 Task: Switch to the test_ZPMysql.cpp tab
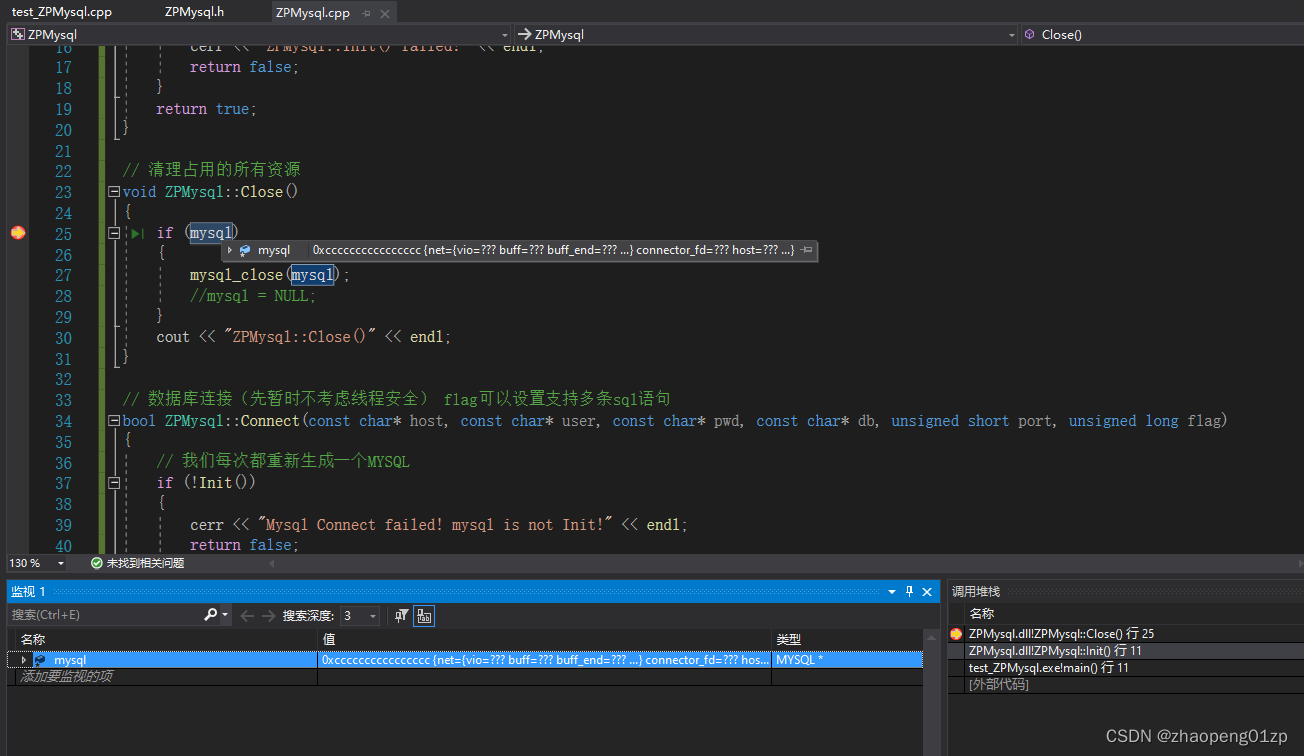click(x=62, y=12)
